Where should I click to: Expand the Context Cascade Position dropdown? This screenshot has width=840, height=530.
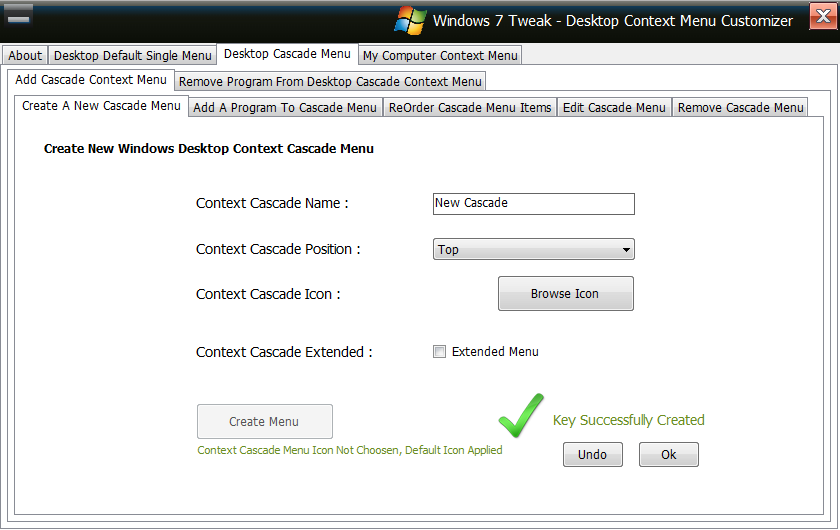[534, 249]
